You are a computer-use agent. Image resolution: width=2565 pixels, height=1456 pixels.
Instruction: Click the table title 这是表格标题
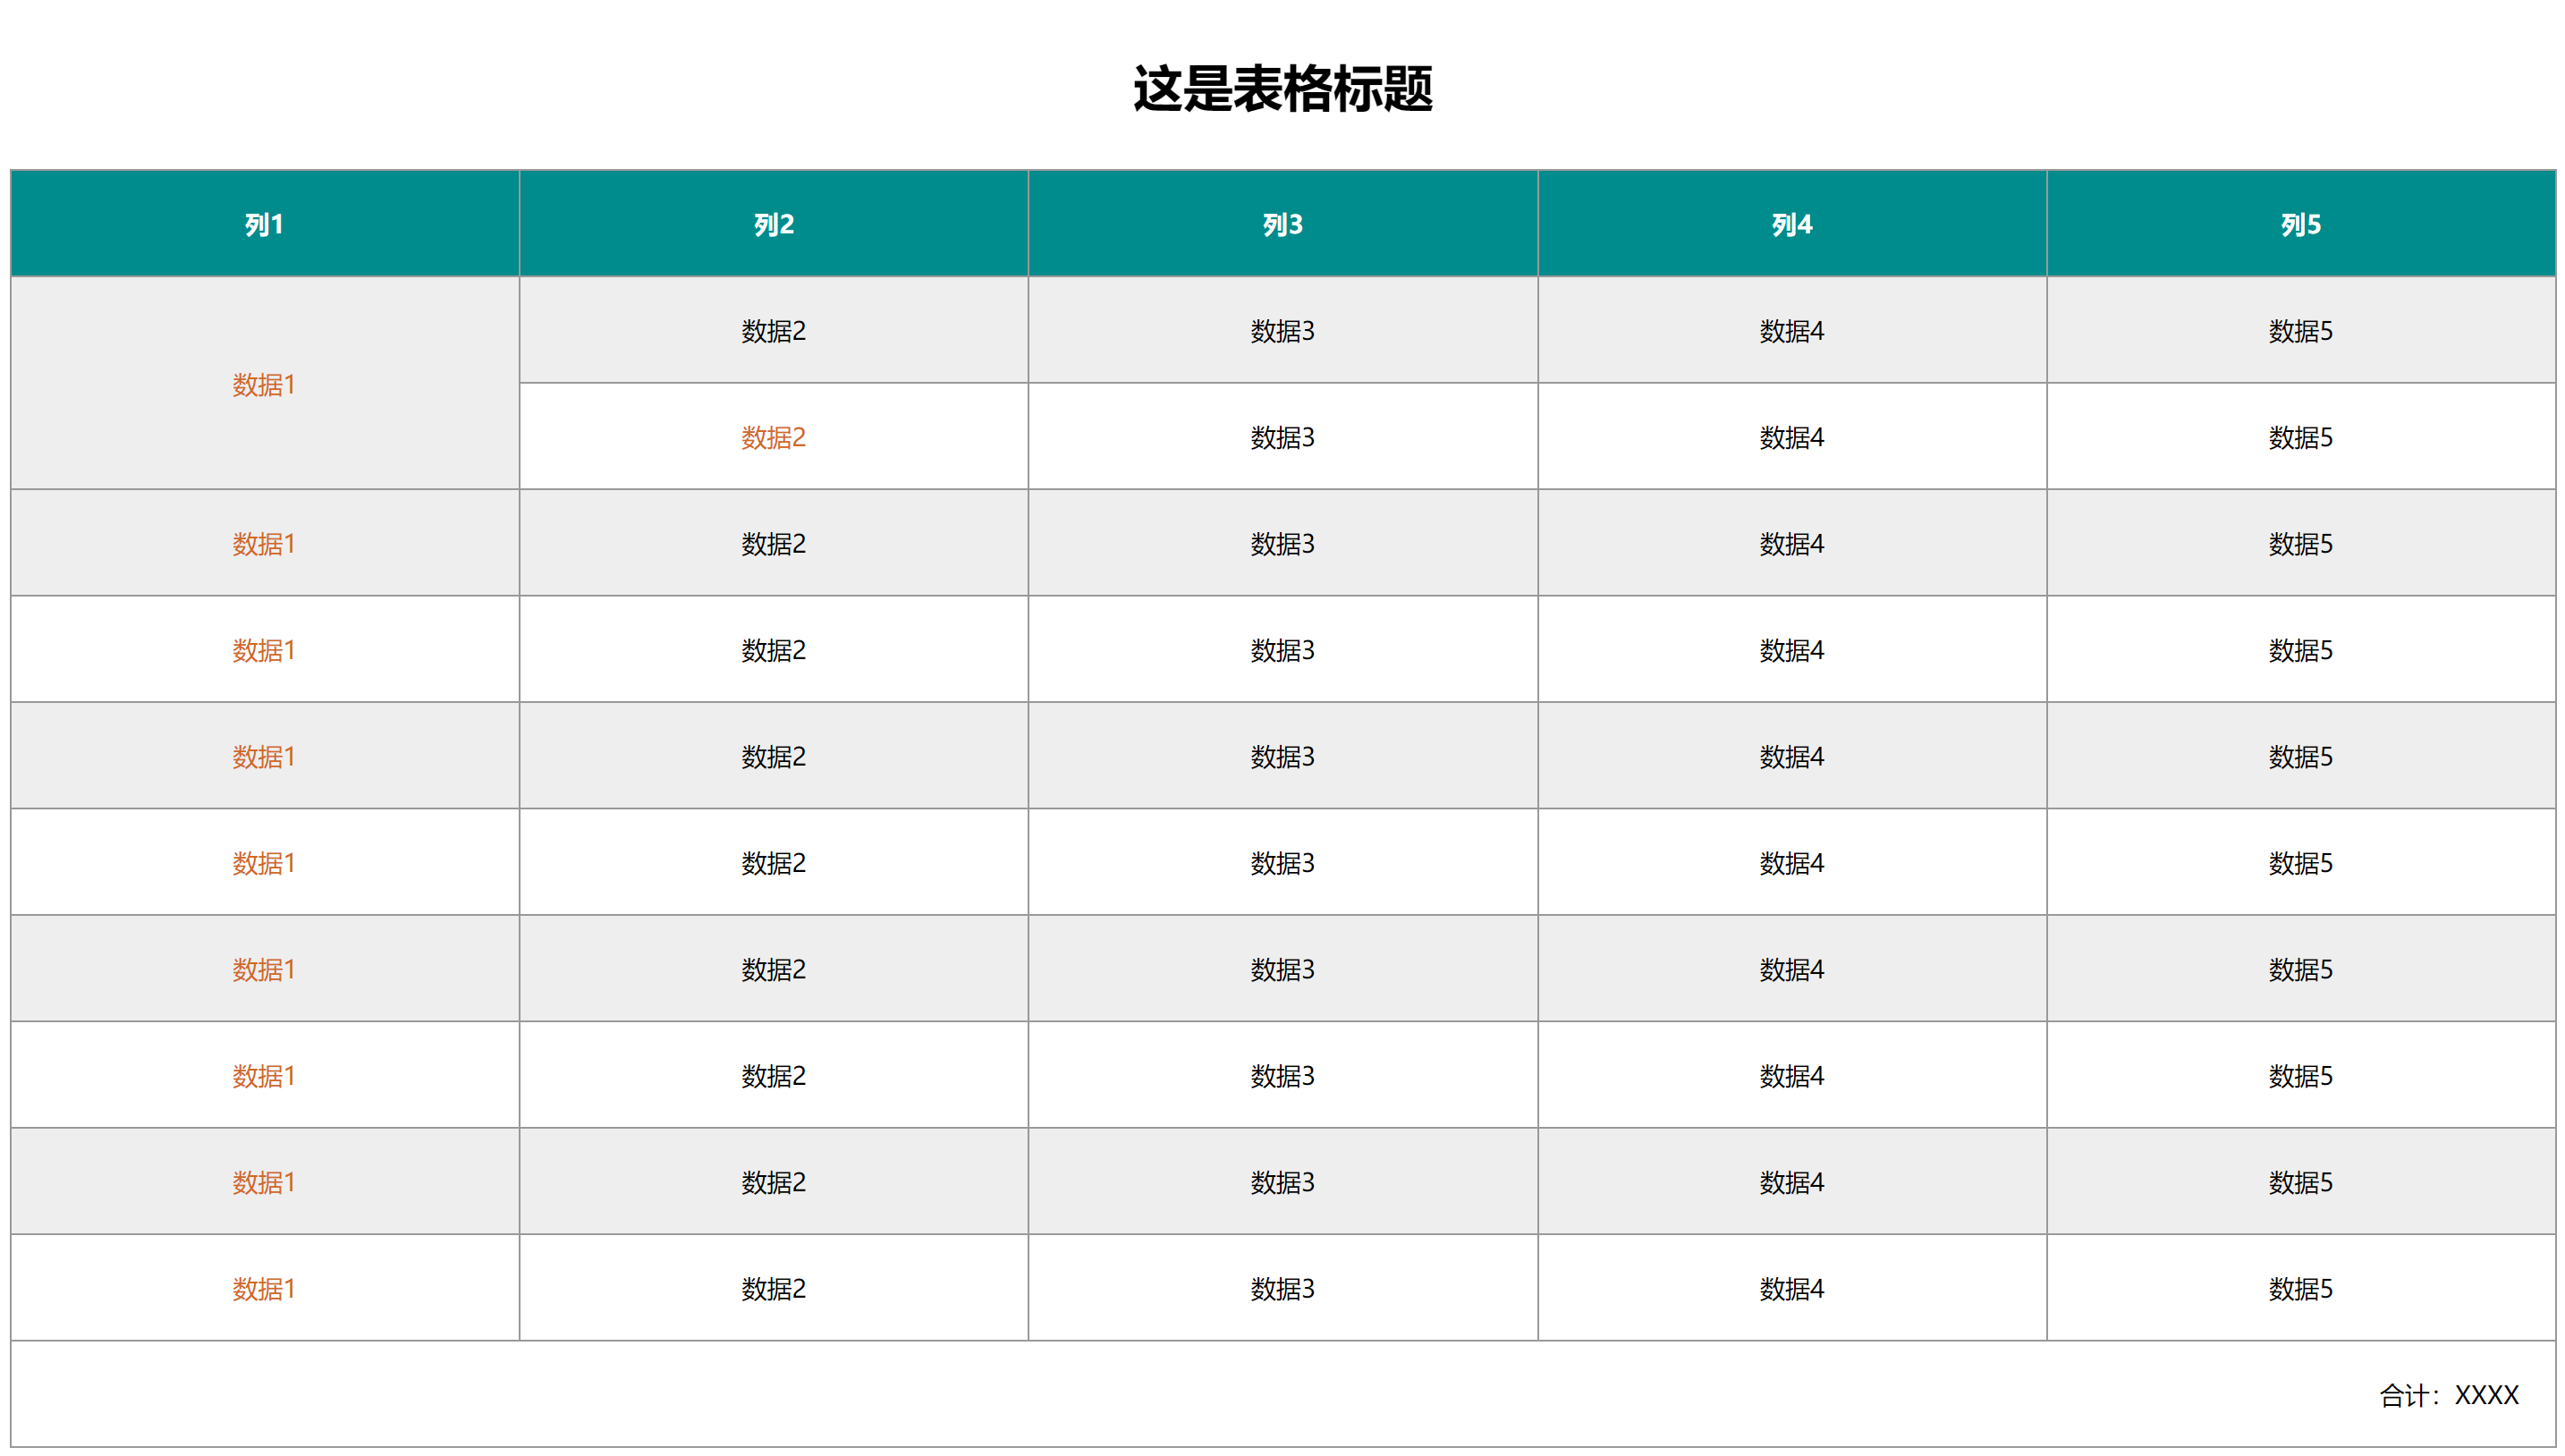pyautogui.click(x=1282, y=89)
